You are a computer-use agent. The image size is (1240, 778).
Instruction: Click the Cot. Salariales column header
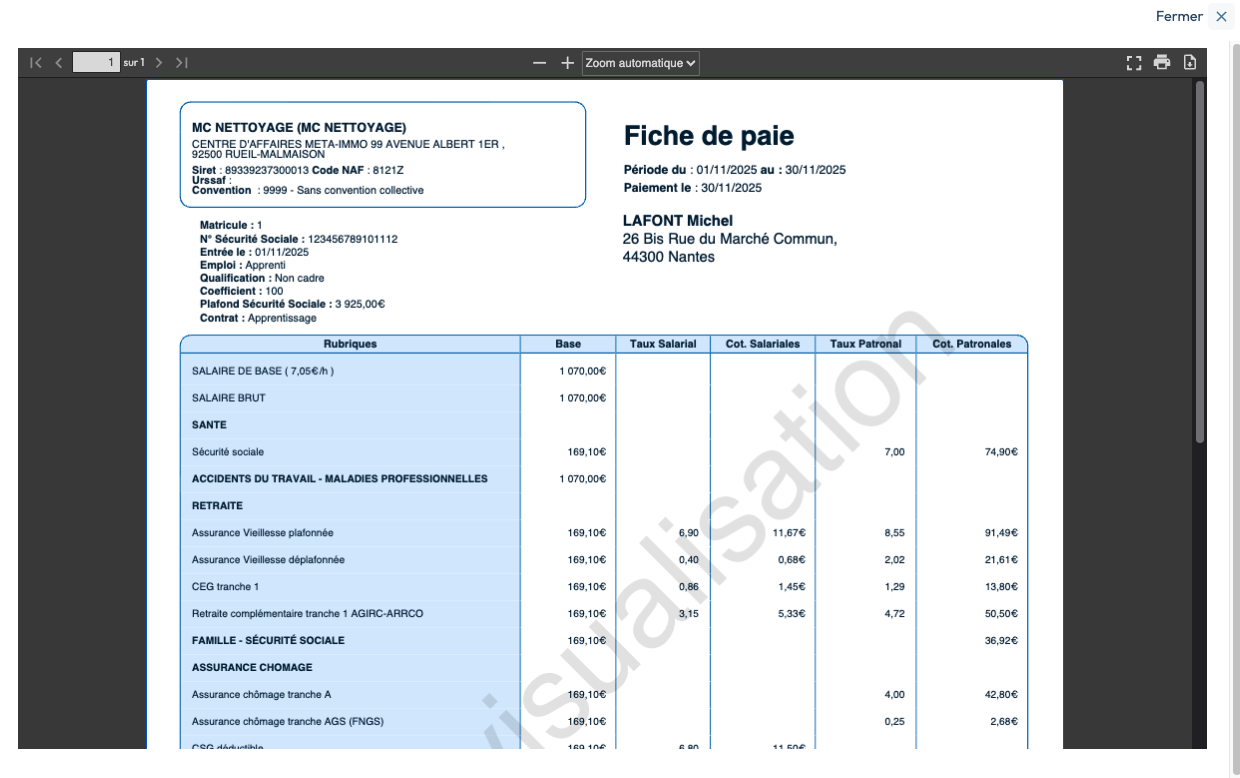pos(762,344)
